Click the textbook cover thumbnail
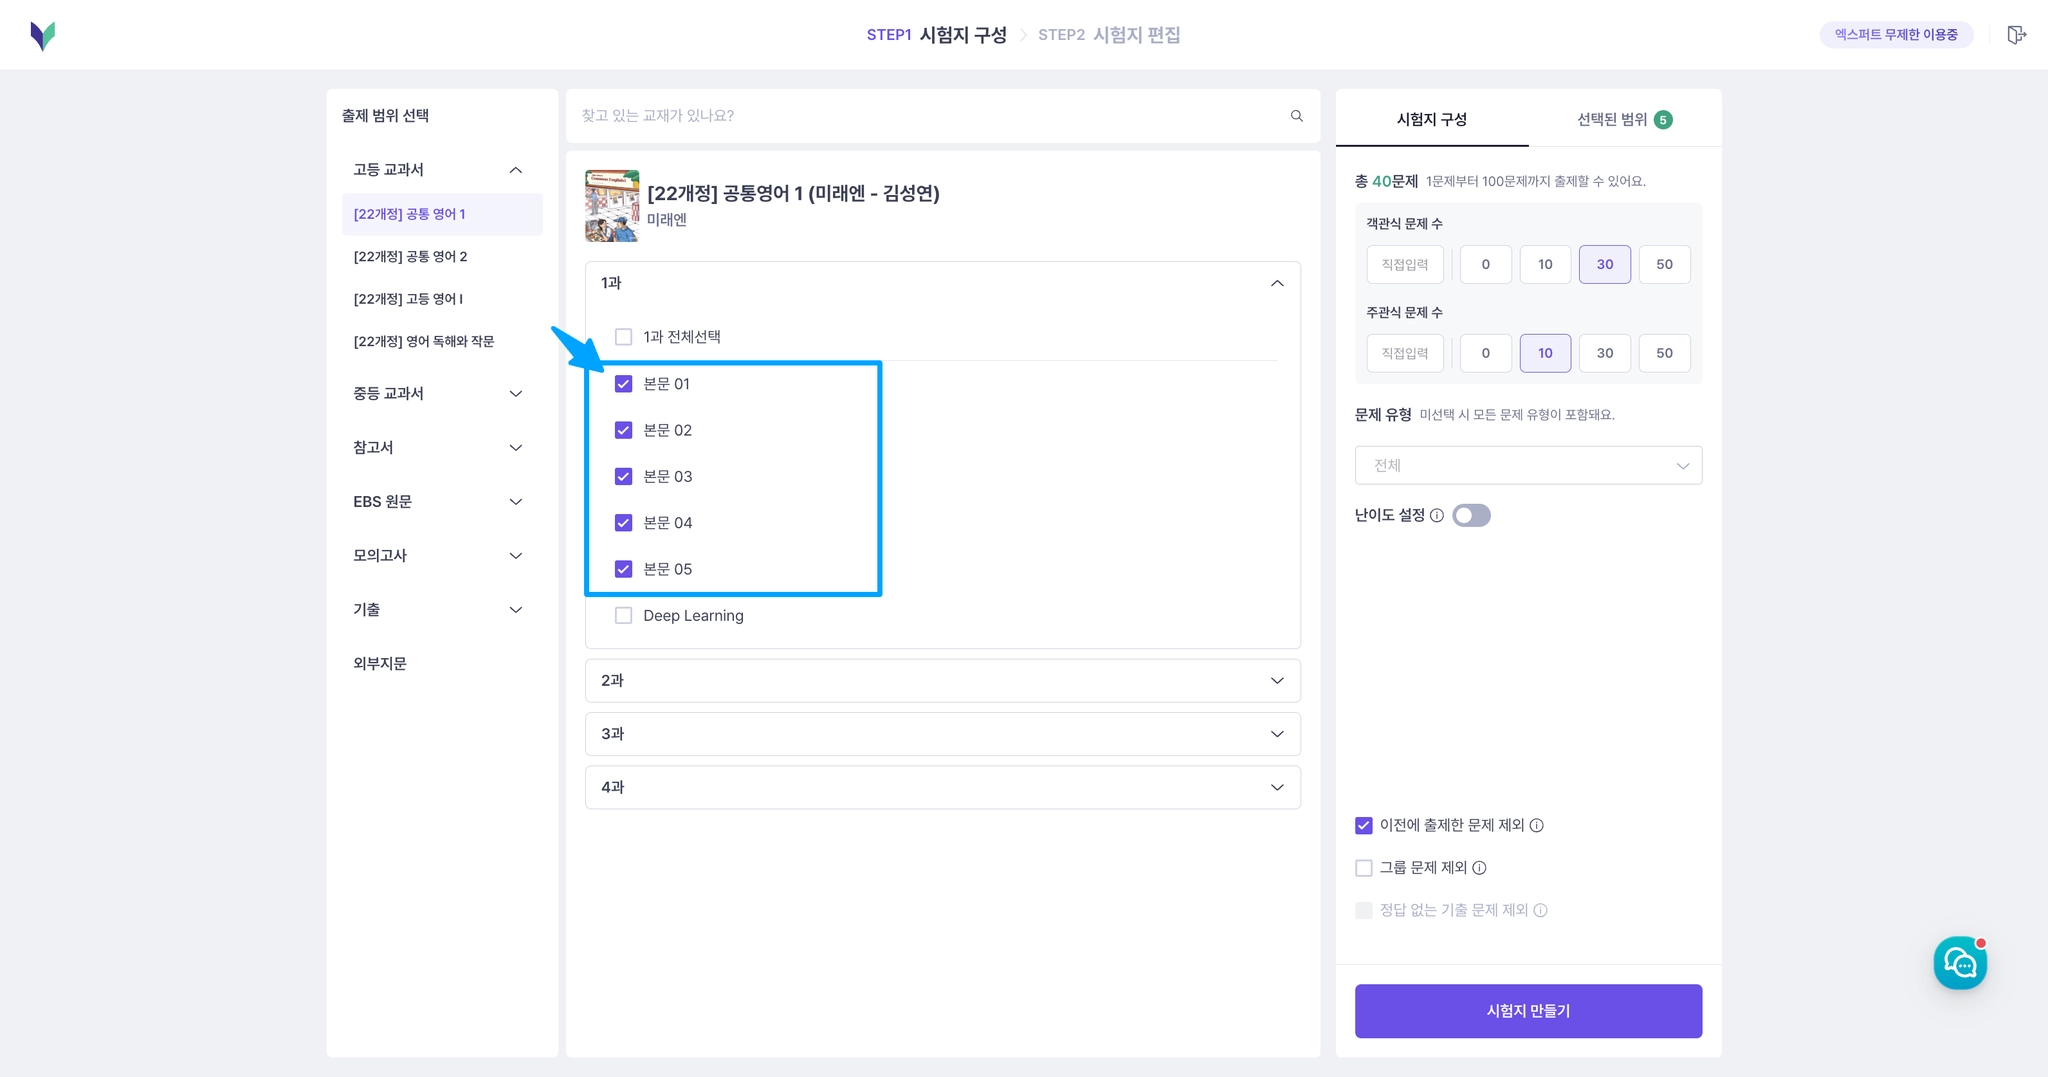Screen dimensions: 2048x1077 [x=612, y=206]
